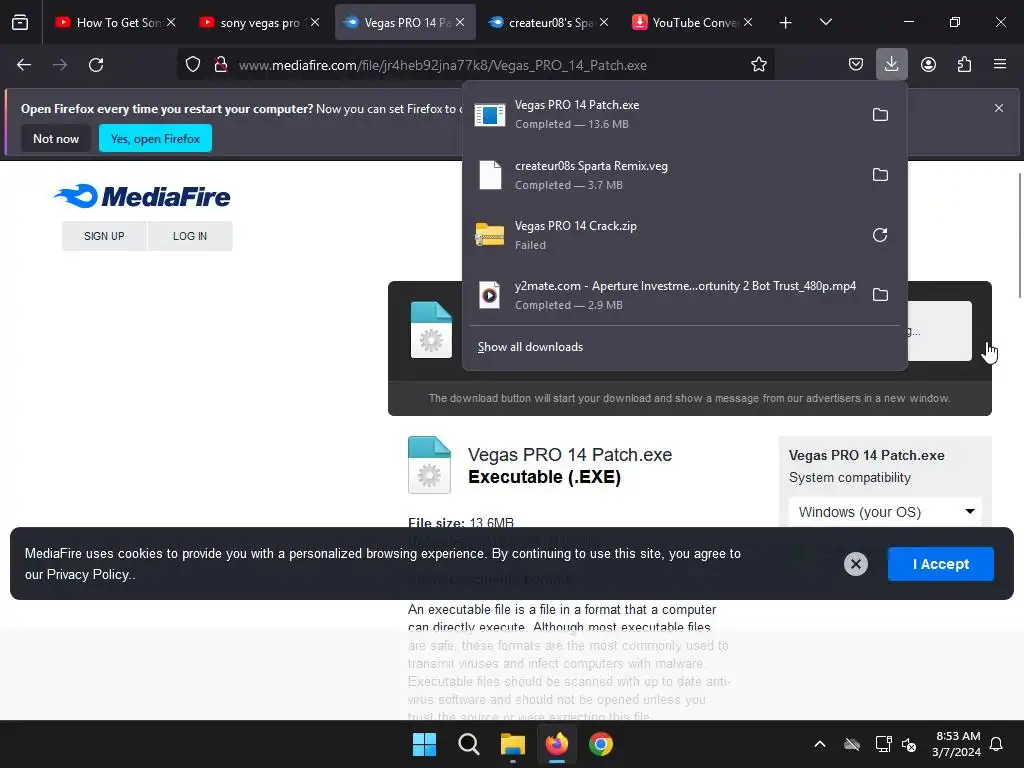Open the Firefox View icon

point(20,22)
